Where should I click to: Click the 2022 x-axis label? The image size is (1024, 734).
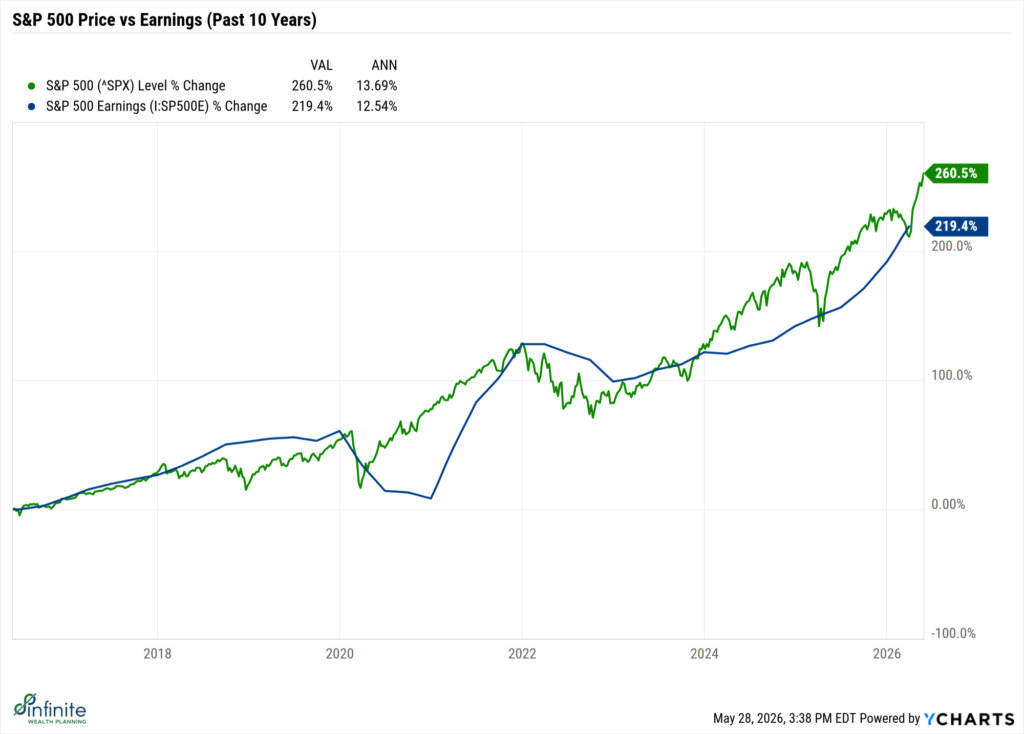pos(522,654)
